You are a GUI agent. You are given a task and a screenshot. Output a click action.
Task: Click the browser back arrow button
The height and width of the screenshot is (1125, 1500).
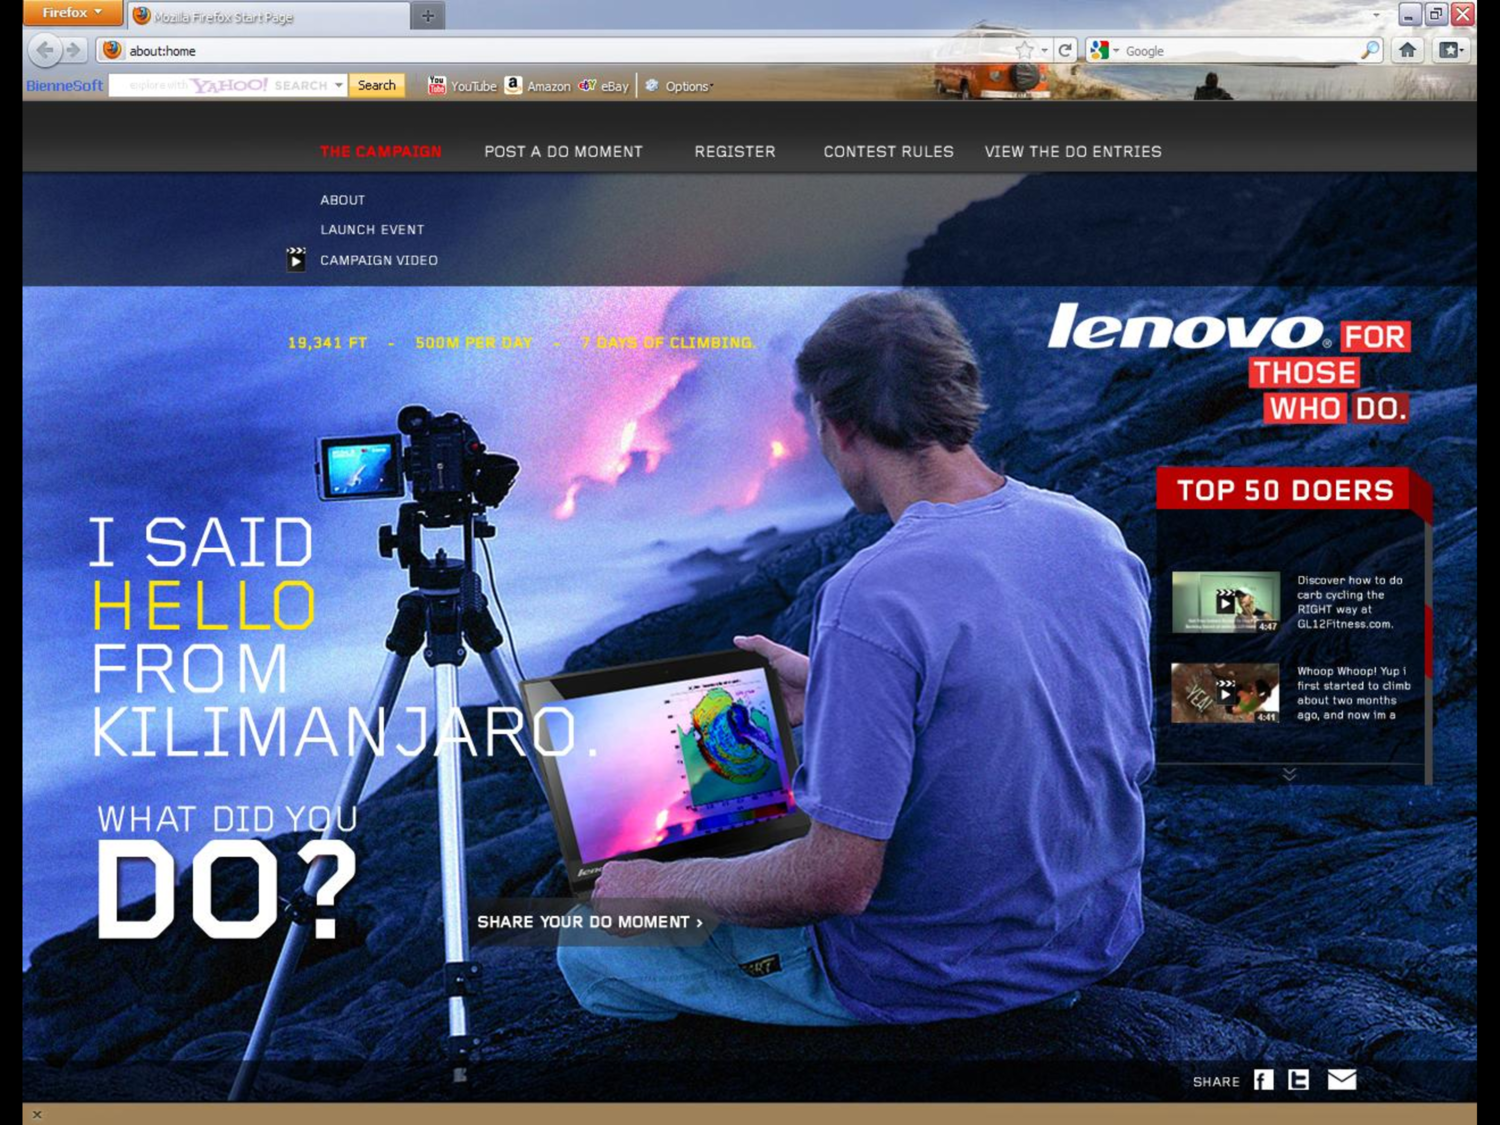coord(44,49)
